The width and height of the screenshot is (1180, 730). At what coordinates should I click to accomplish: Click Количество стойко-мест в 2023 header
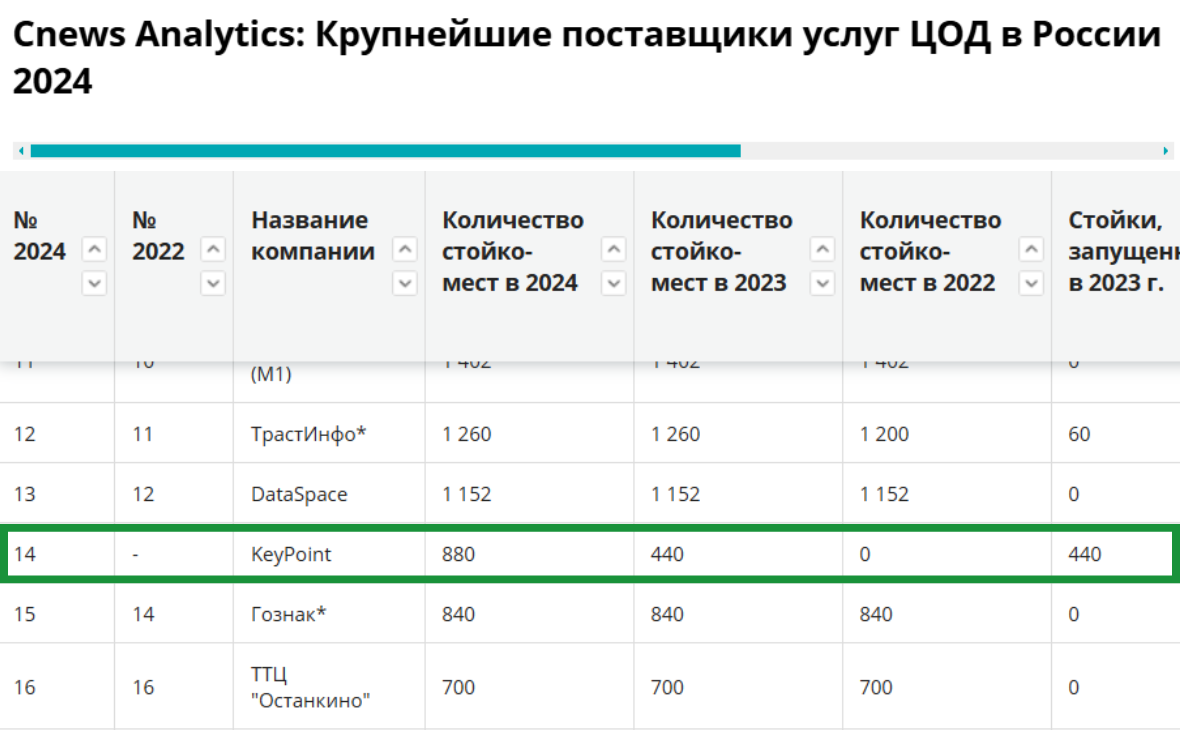point(721,251)
